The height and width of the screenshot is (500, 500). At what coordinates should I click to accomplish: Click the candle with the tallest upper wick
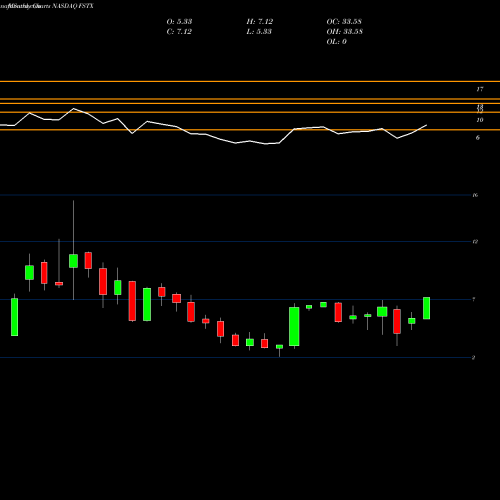73,261
